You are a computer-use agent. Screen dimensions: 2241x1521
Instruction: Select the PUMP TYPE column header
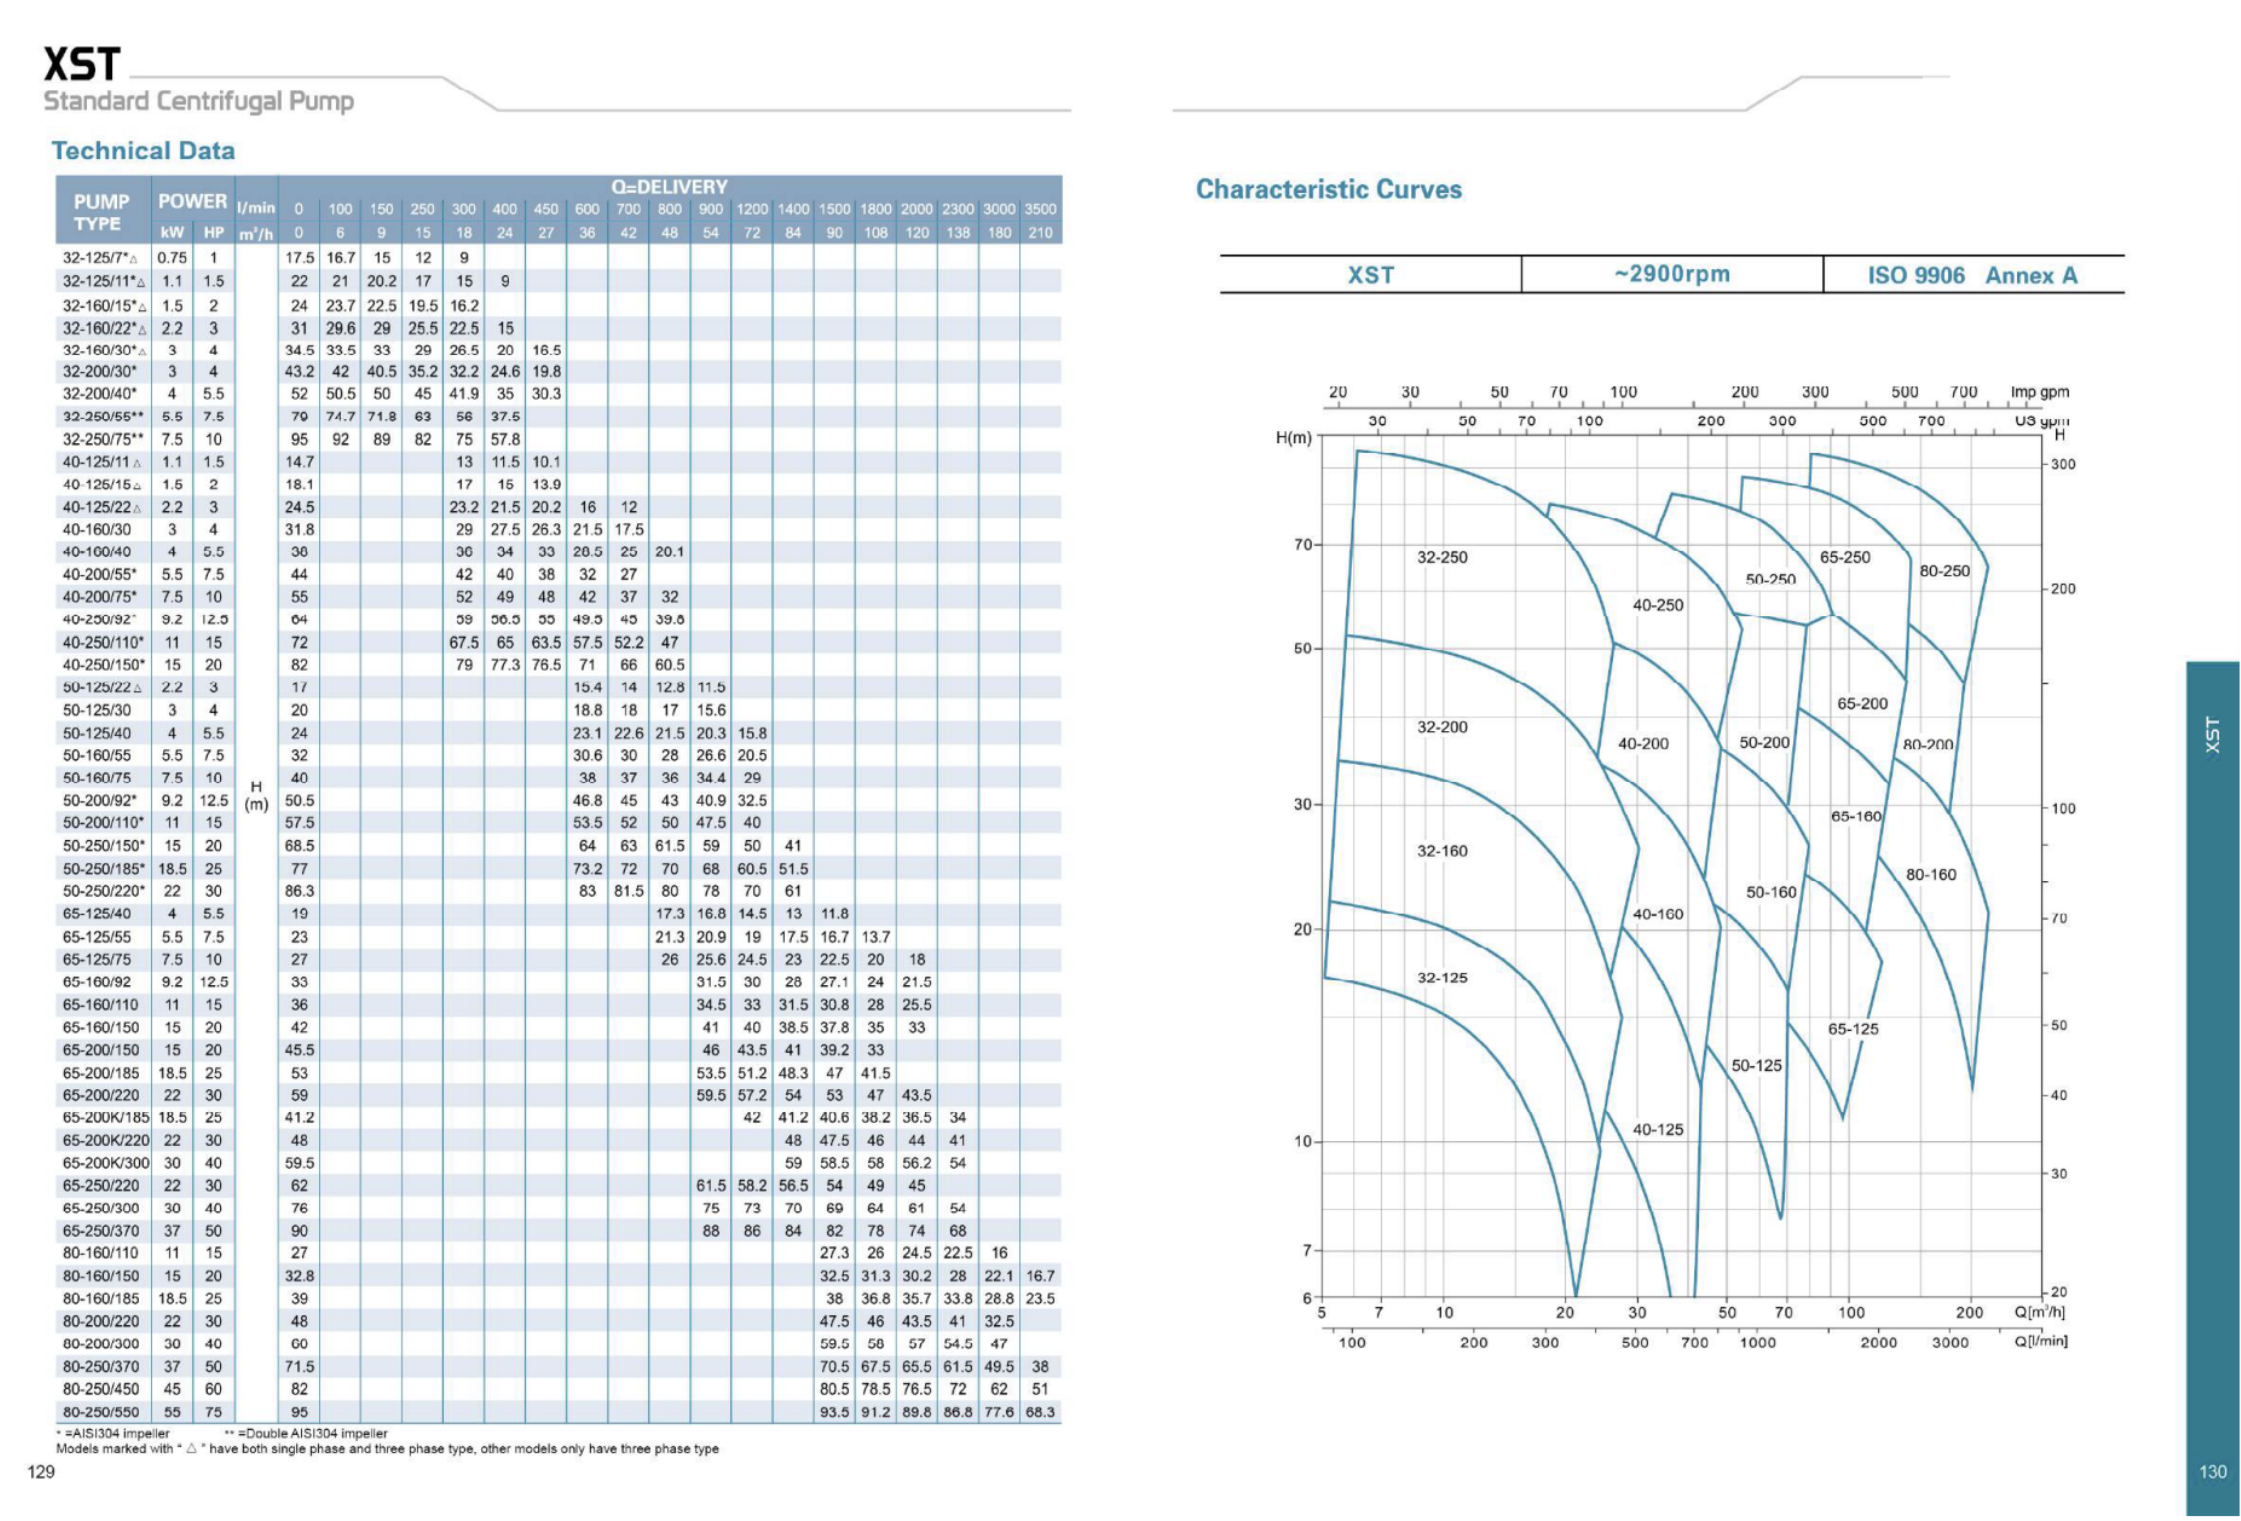(x=102, y=212)
